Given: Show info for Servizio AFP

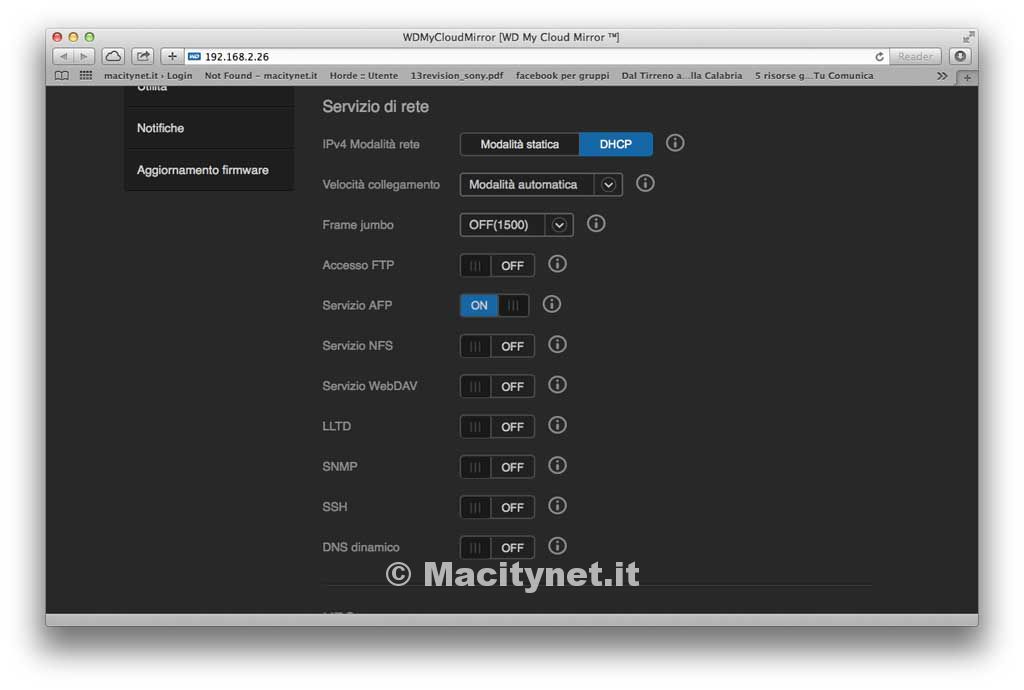Looking at the screenshot, I should coord(552,304).
